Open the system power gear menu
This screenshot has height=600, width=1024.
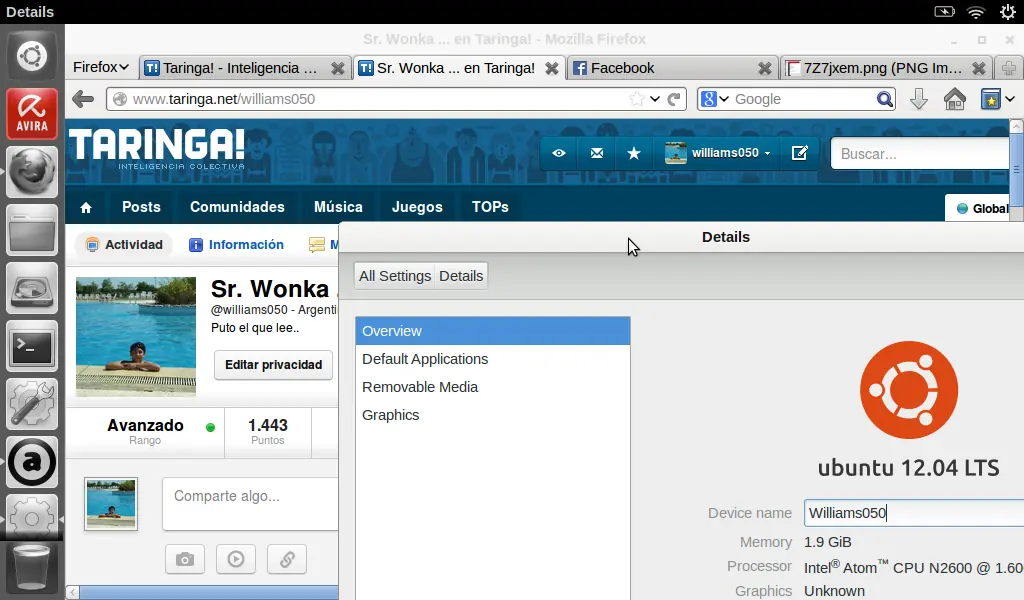(x=1008, y=12)
